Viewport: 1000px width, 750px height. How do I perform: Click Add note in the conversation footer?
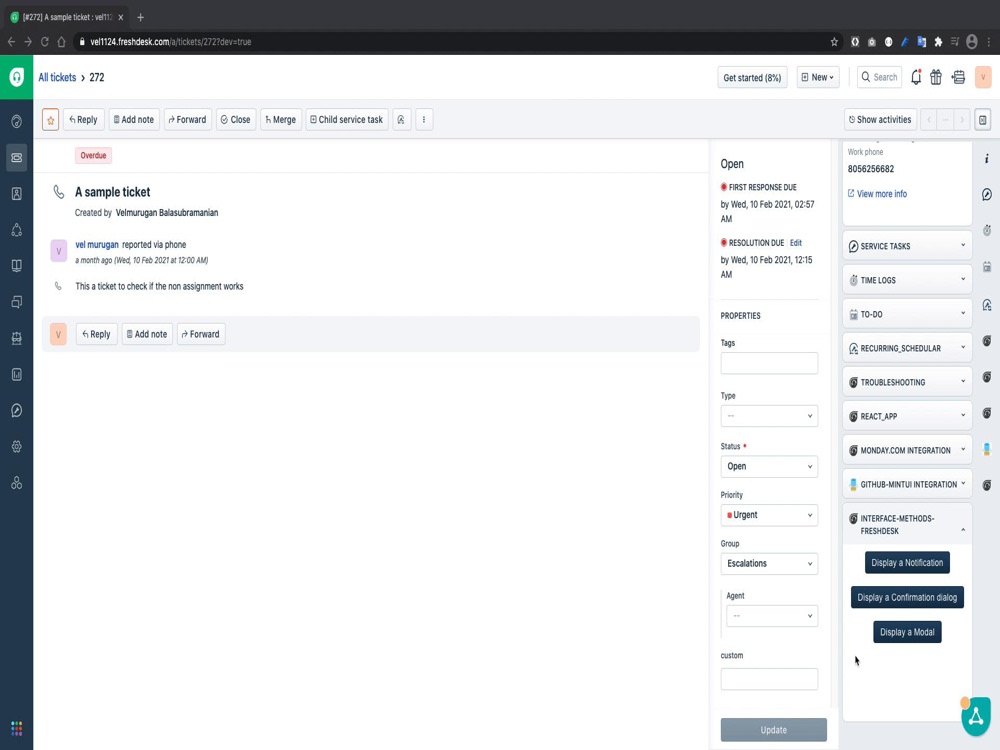click(x=147, y=334)
